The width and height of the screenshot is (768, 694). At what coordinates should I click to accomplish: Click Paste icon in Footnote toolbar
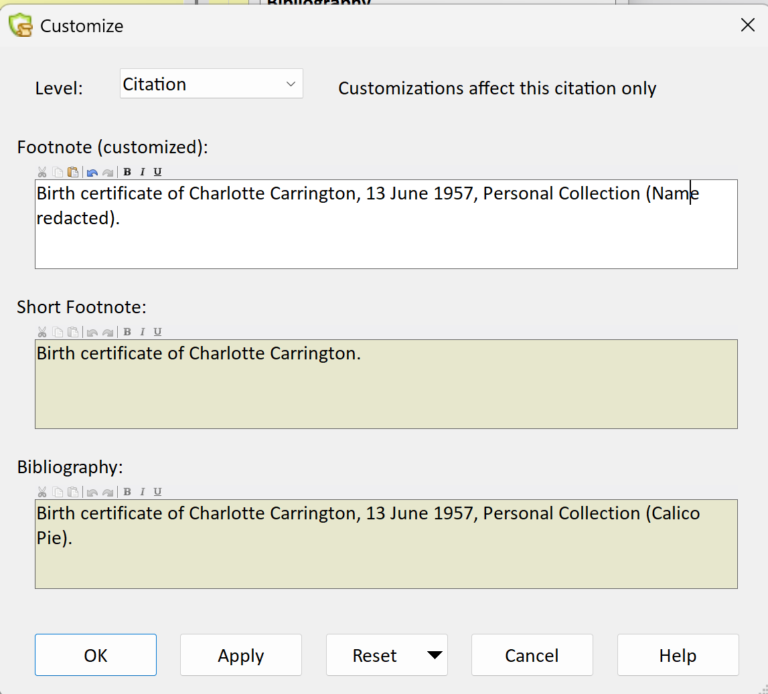point(73,172)
